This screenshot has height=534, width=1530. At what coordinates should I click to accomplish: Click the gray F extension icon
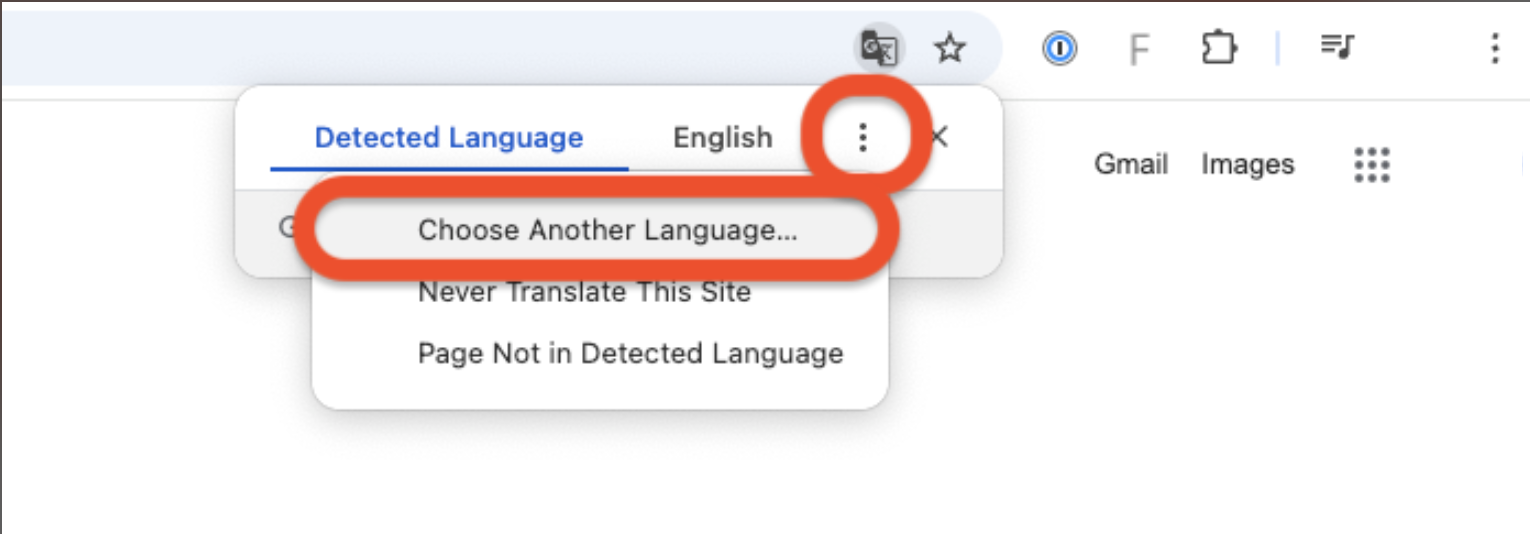coord(1137,49)
